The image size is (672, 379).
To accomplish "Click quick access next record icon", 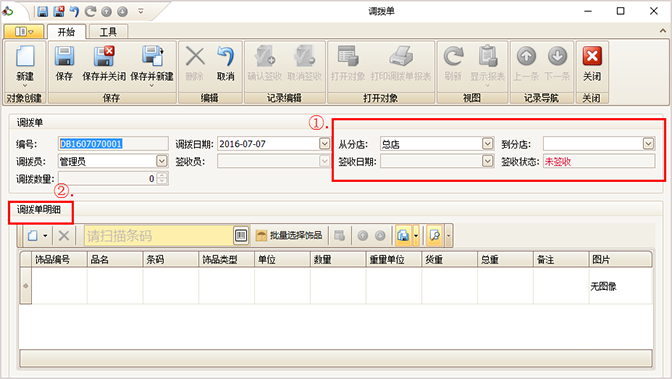I will (123, 12).
